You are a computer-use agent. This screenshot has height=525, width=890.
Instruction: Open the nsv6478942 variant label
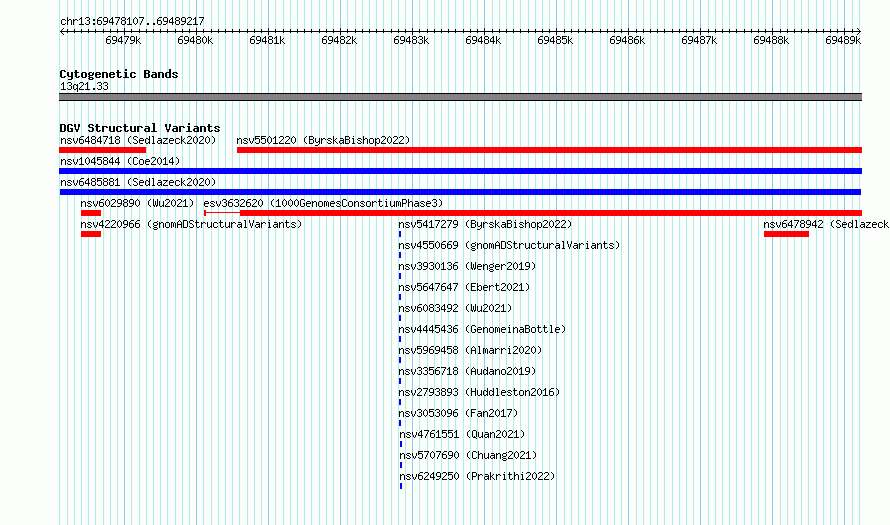point(826,224)
